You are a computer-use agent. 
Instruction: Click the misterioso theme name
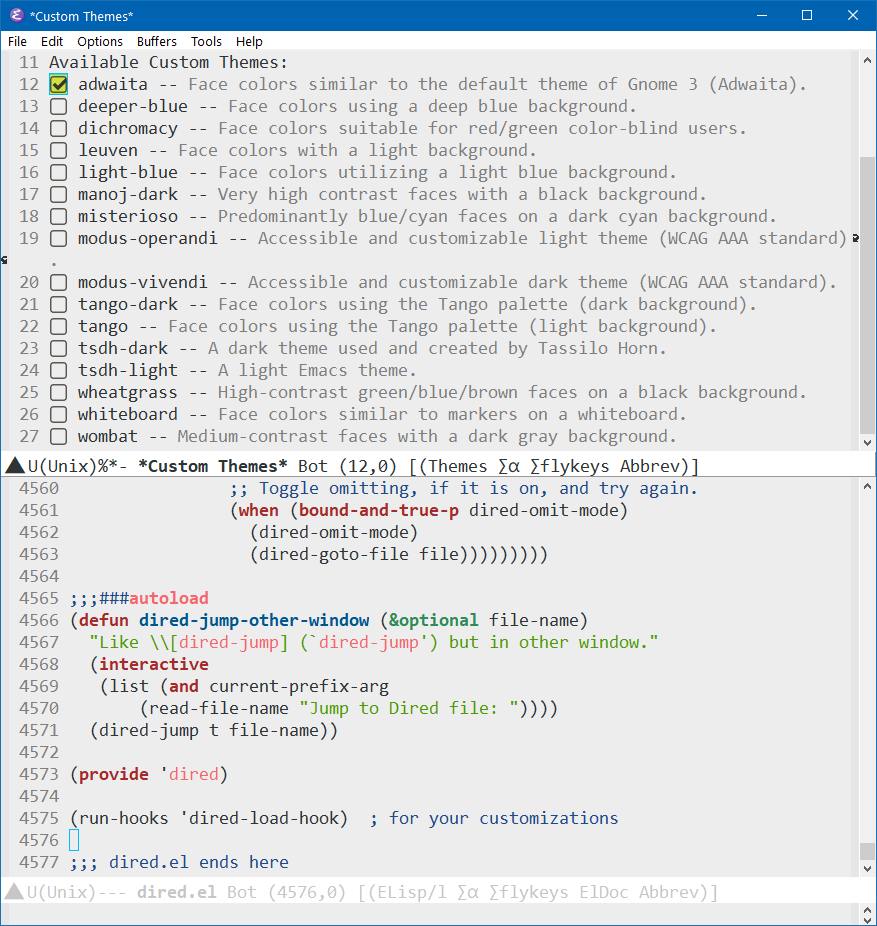click(128, 216)
